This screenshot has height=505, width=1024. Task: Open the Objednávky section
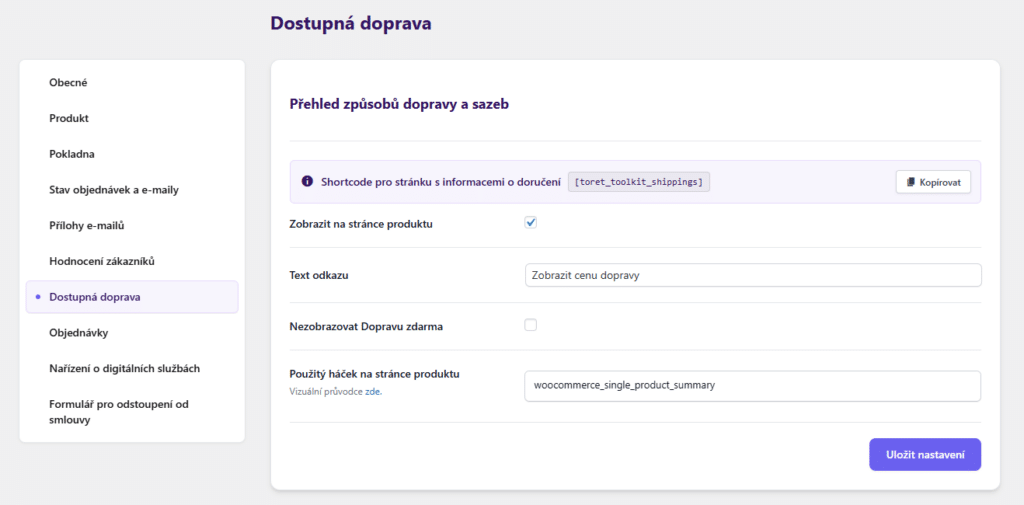(78, 333)
